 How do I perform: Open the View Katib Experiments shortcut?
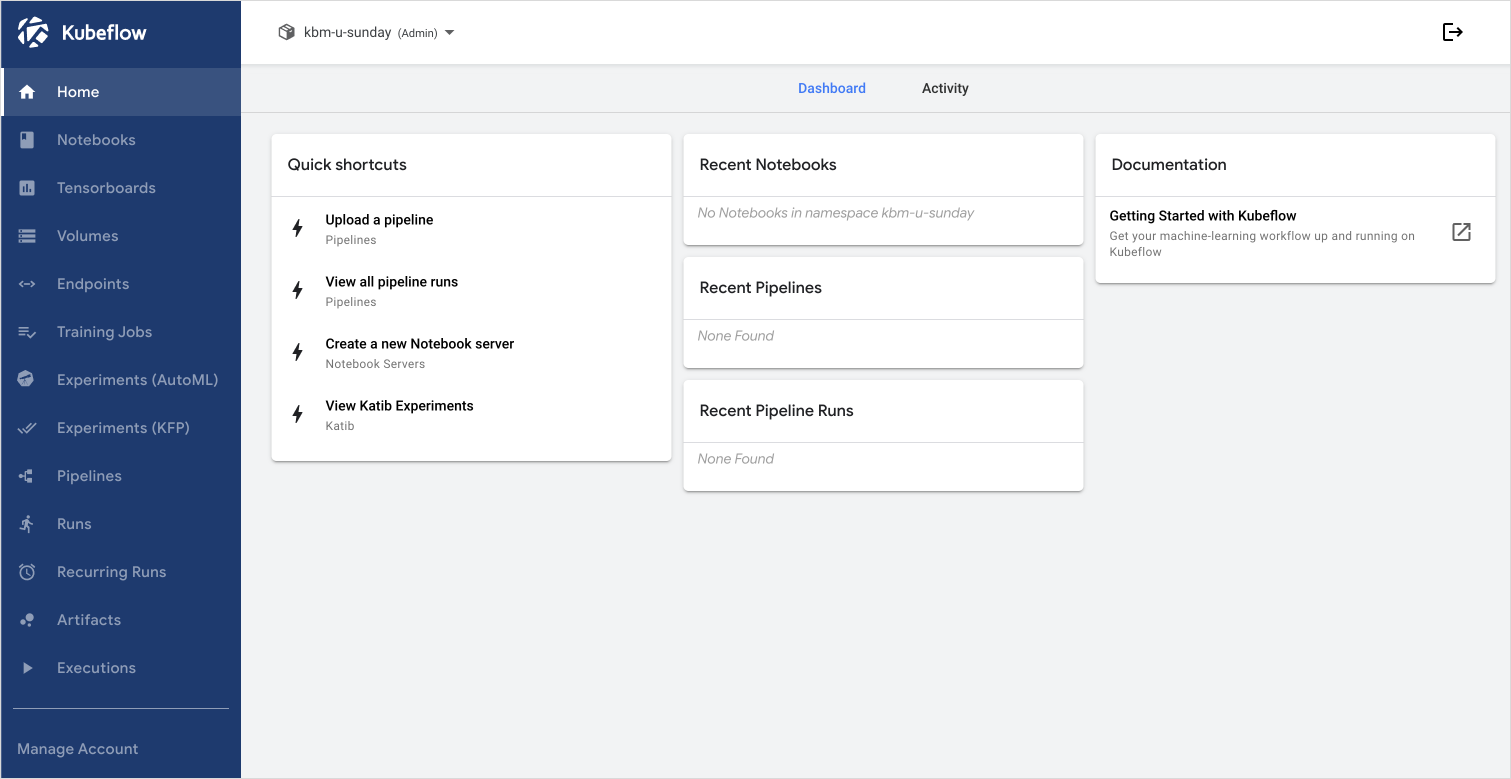[471, 414]
